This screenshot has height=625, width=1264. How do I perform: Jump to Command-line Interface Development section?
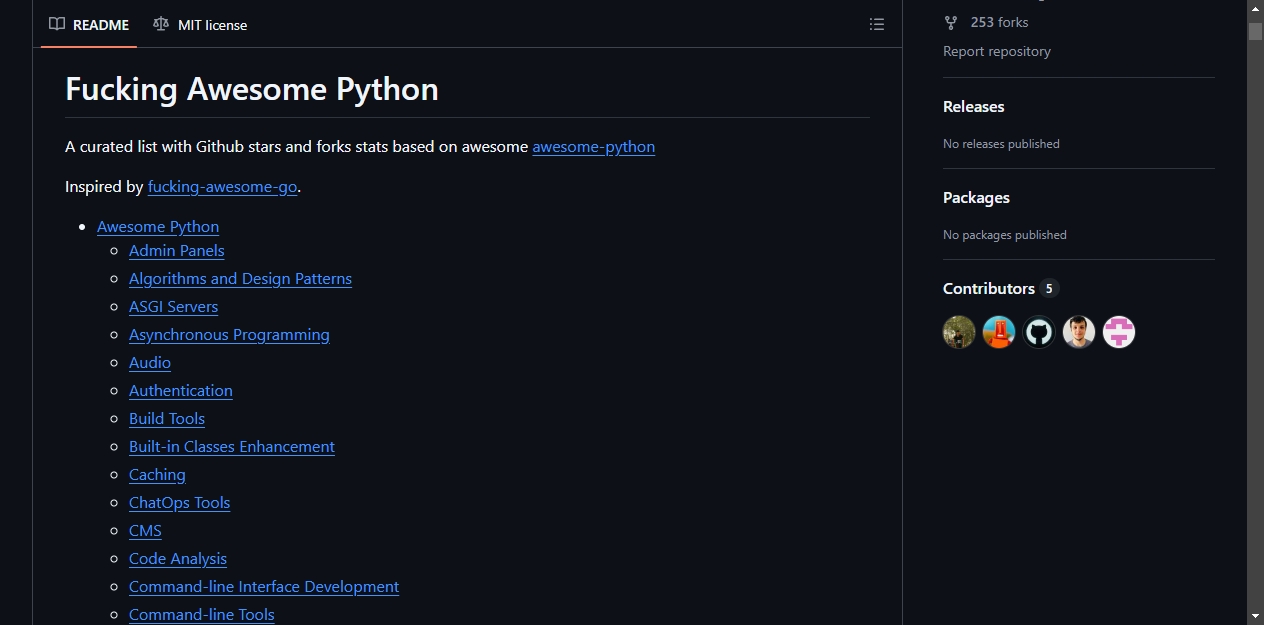(264, 586)
